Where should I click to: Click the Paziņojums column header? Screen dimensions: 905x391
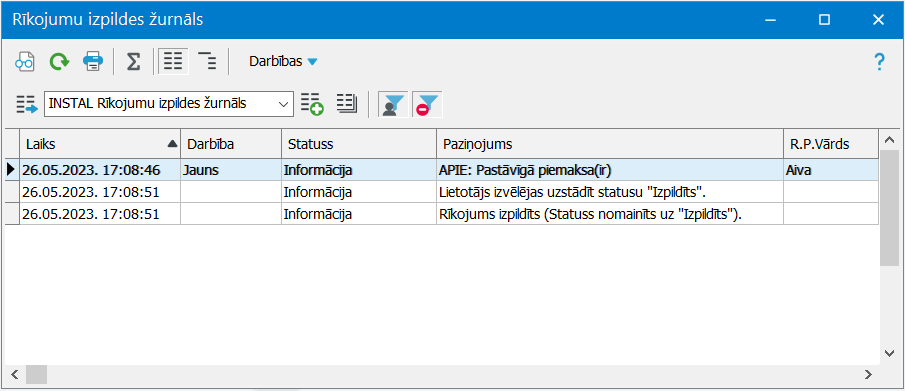[x=609, y=144]
